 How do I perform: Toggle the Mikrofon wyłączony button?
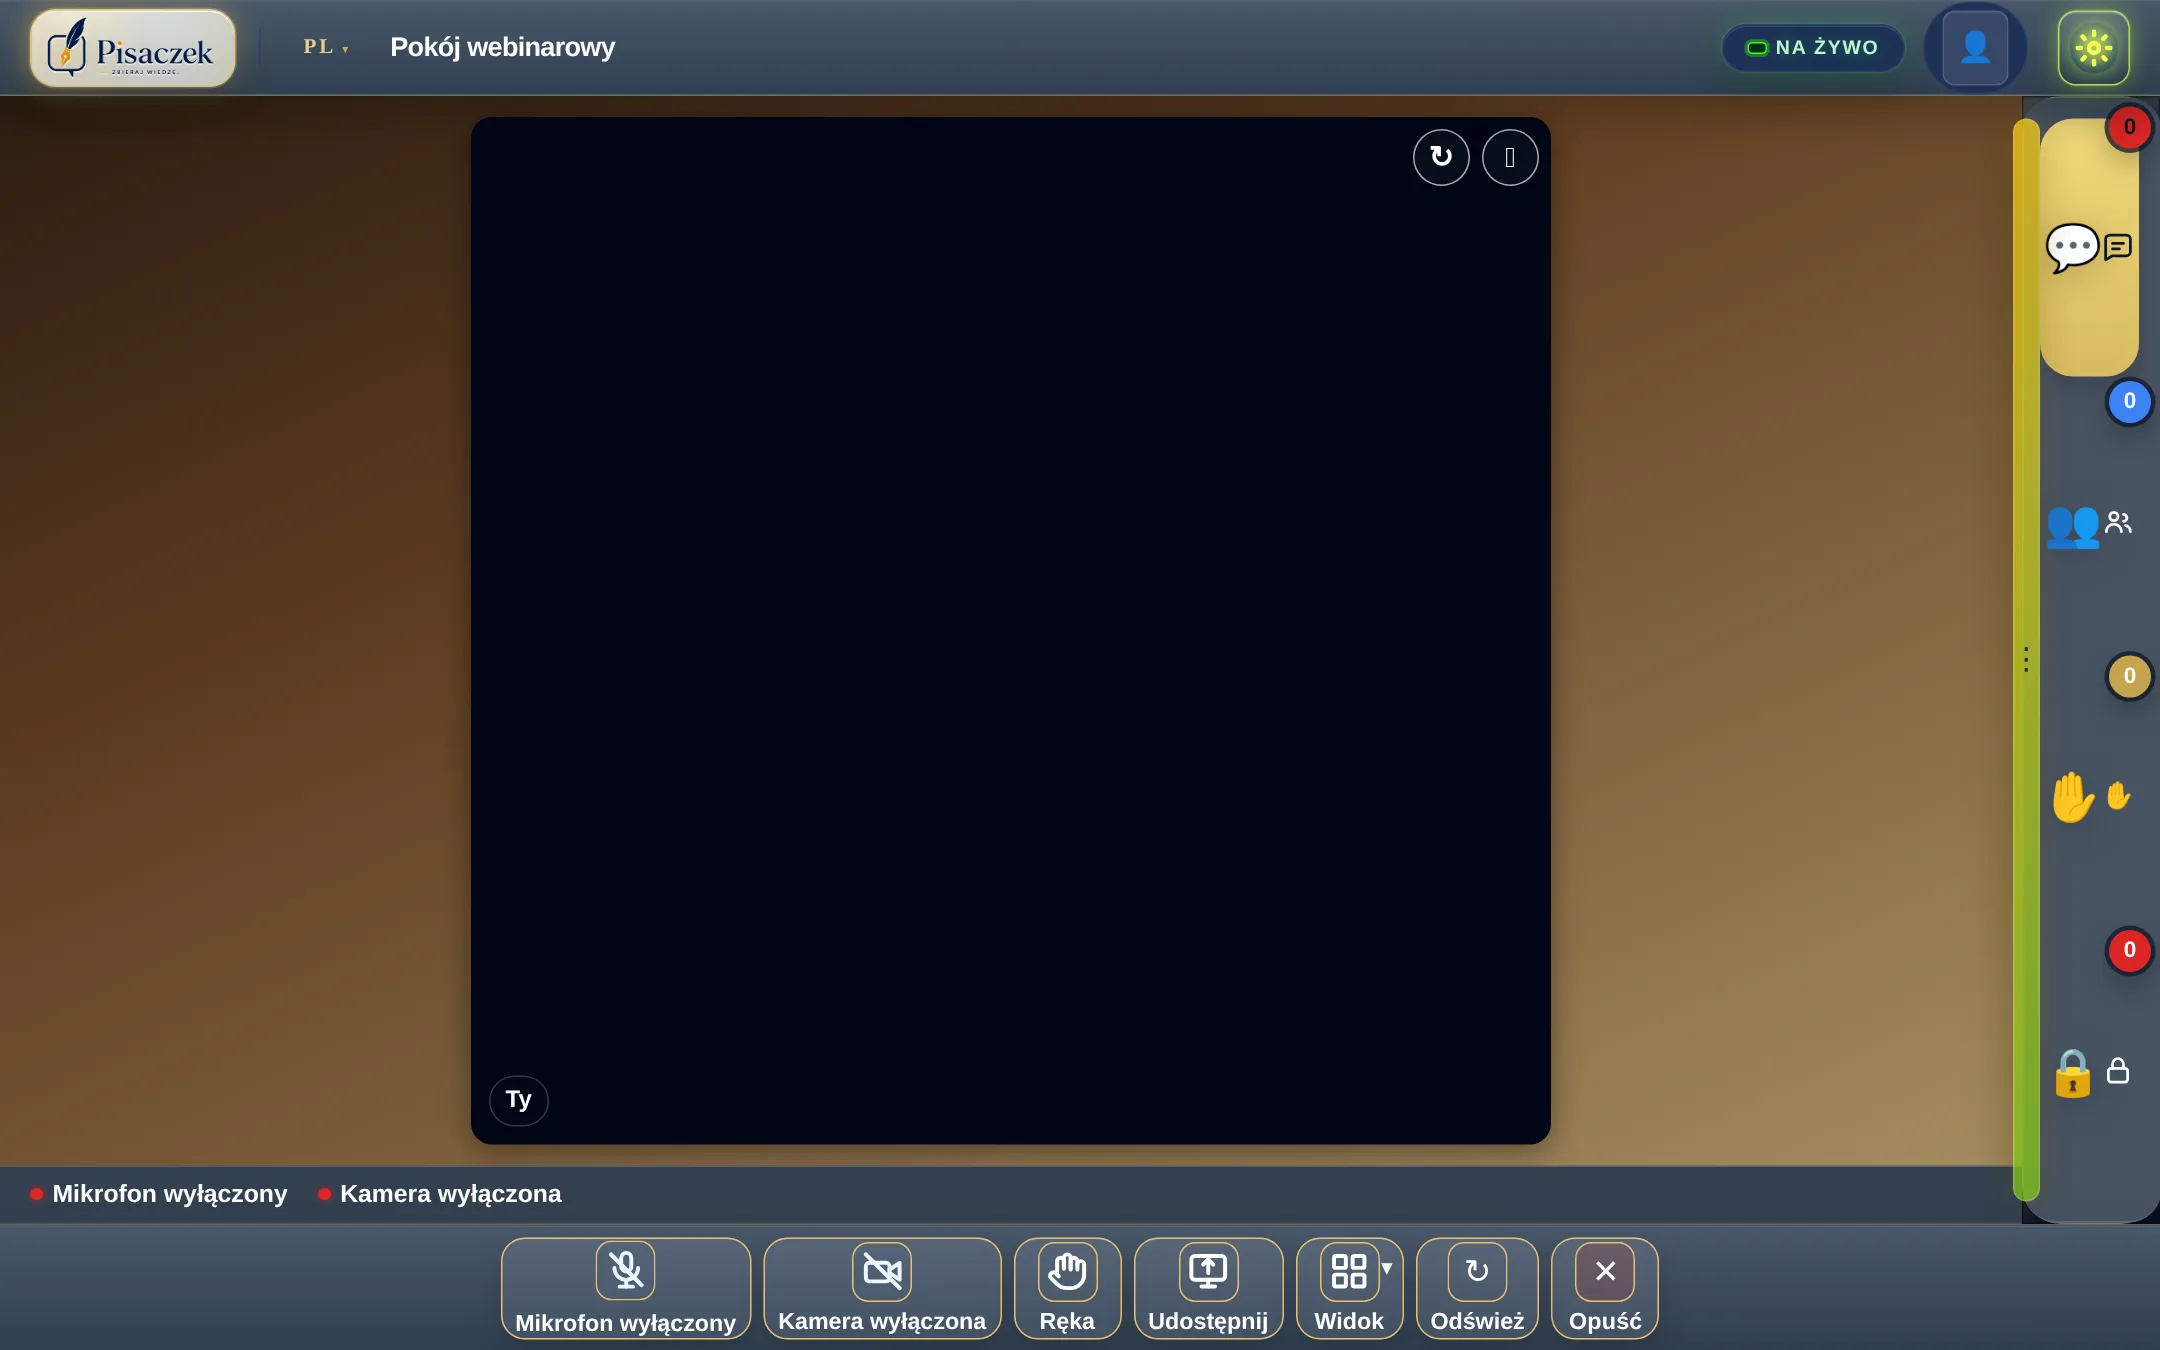[x=626, y=1289]
